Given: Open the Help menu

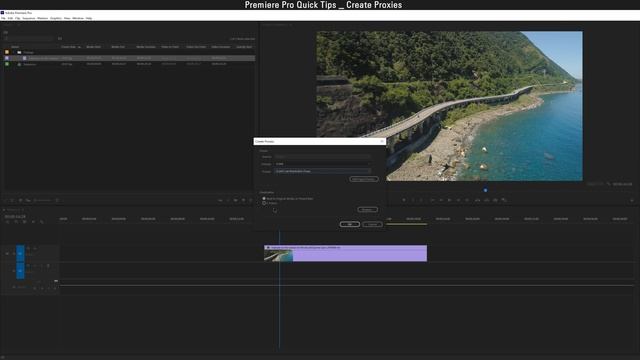Looking at the screenshot, I should click(89, 18).
